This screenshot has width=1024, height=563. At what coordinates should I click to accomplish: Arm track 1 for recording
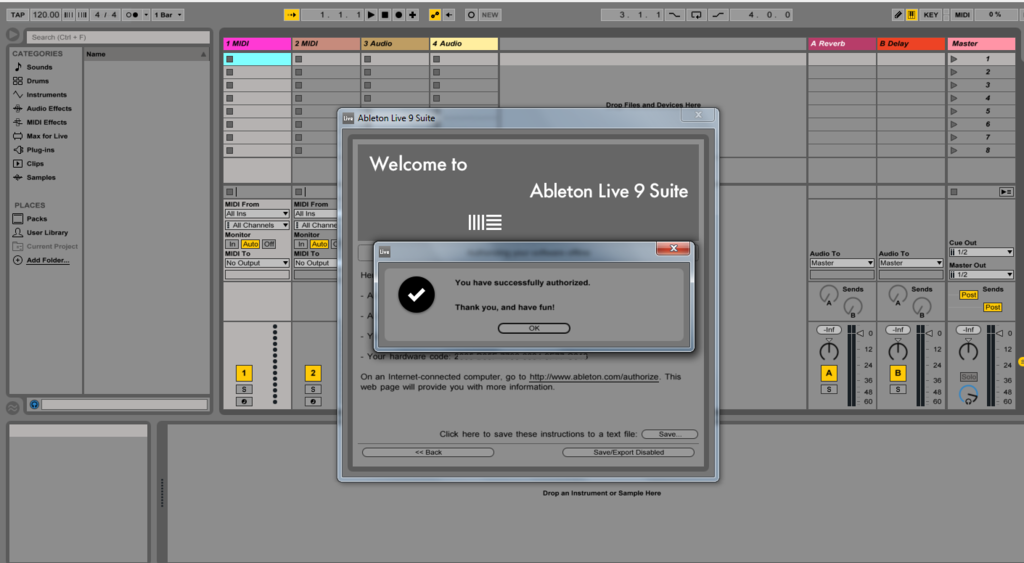click(244, 402)
